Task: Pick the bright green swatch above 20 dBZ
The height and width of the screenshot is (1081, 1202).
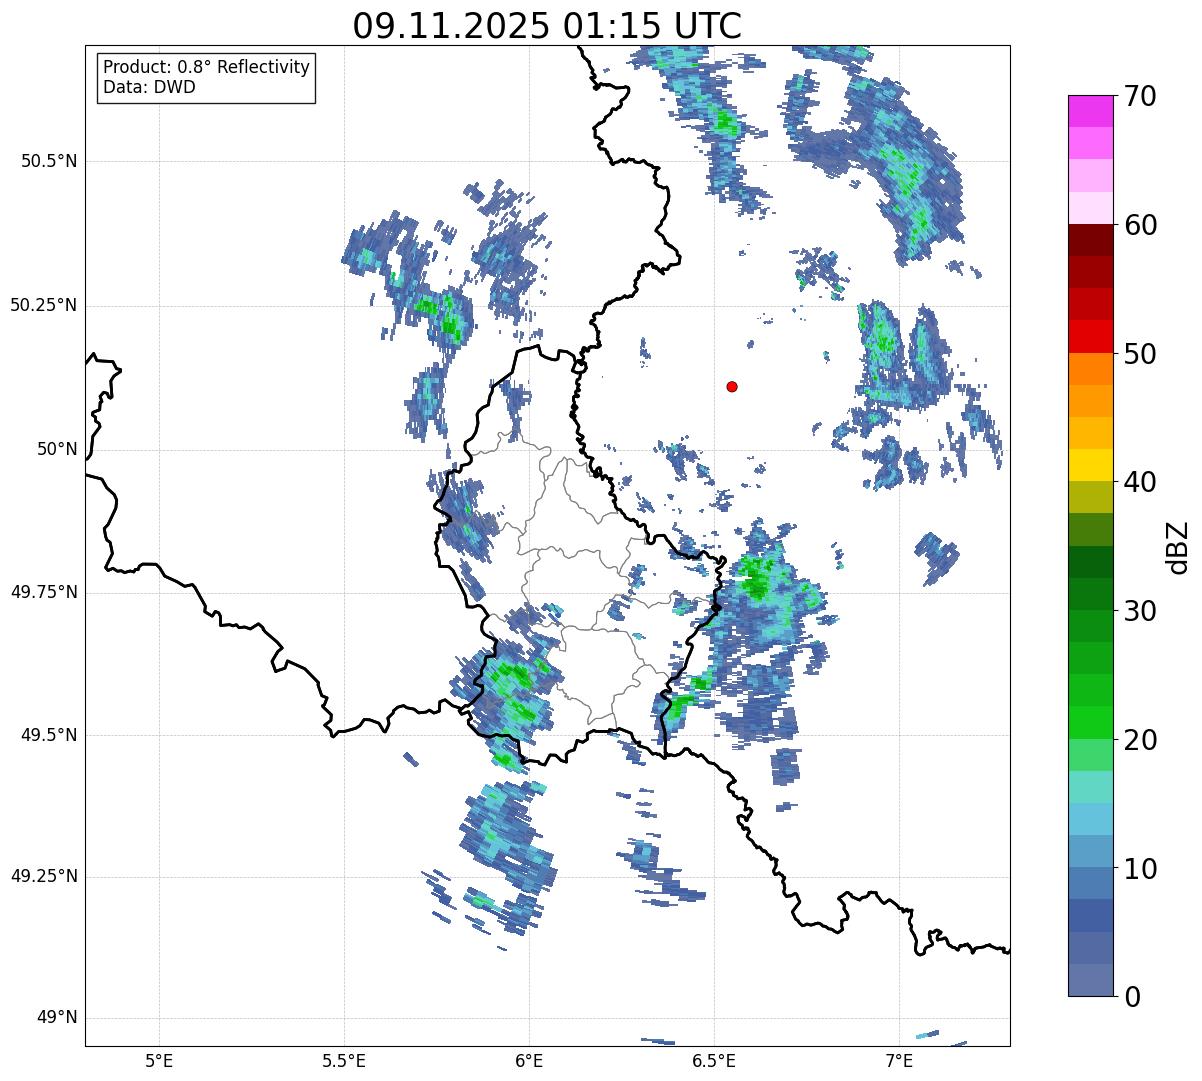Action: coord(1091,723)
